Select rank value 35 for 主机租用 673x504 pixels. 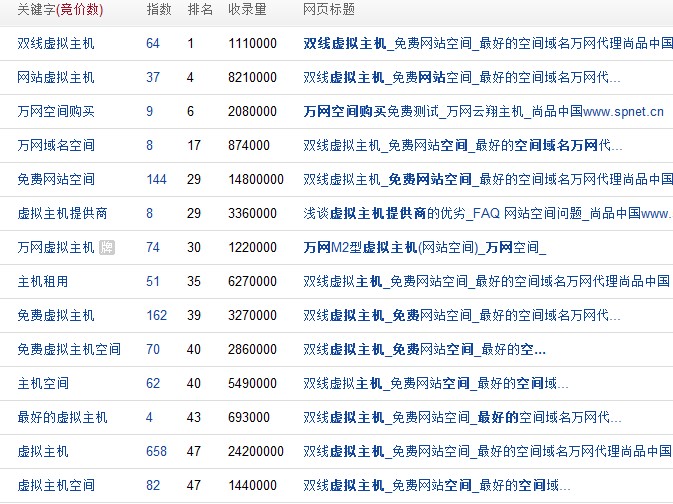[194, 281]
